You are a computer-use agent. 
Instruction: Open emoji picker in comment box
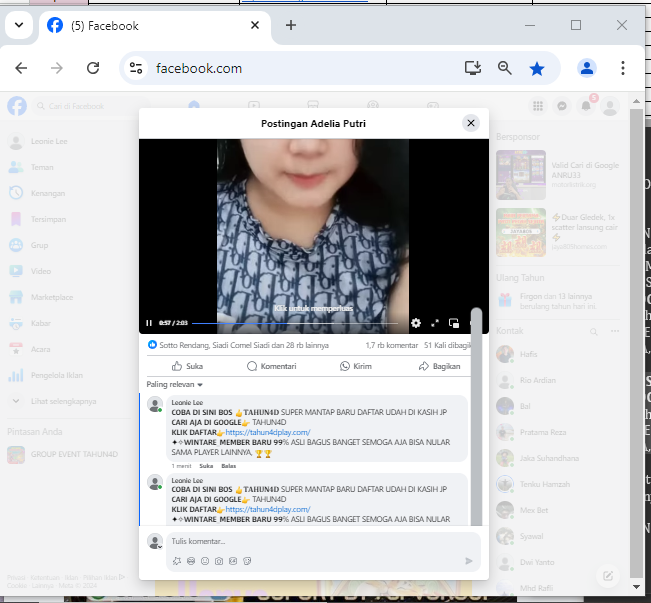point(205,561)
